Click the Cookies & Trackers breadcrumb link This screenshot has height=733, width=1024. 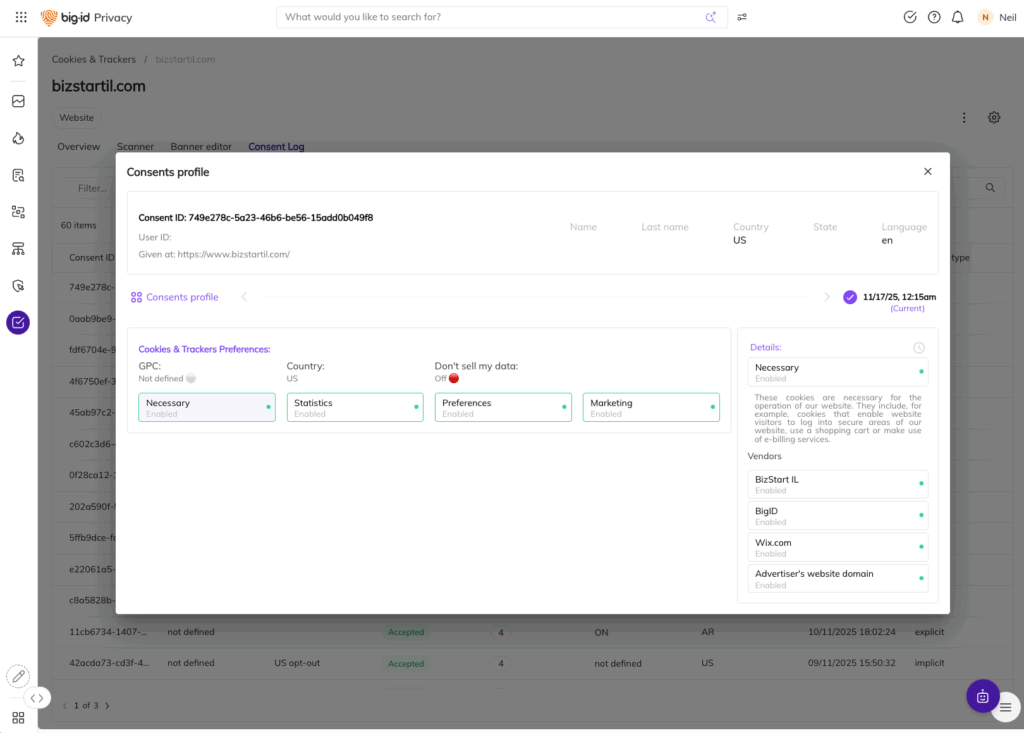pyautogui.click(x=93, y=60)
